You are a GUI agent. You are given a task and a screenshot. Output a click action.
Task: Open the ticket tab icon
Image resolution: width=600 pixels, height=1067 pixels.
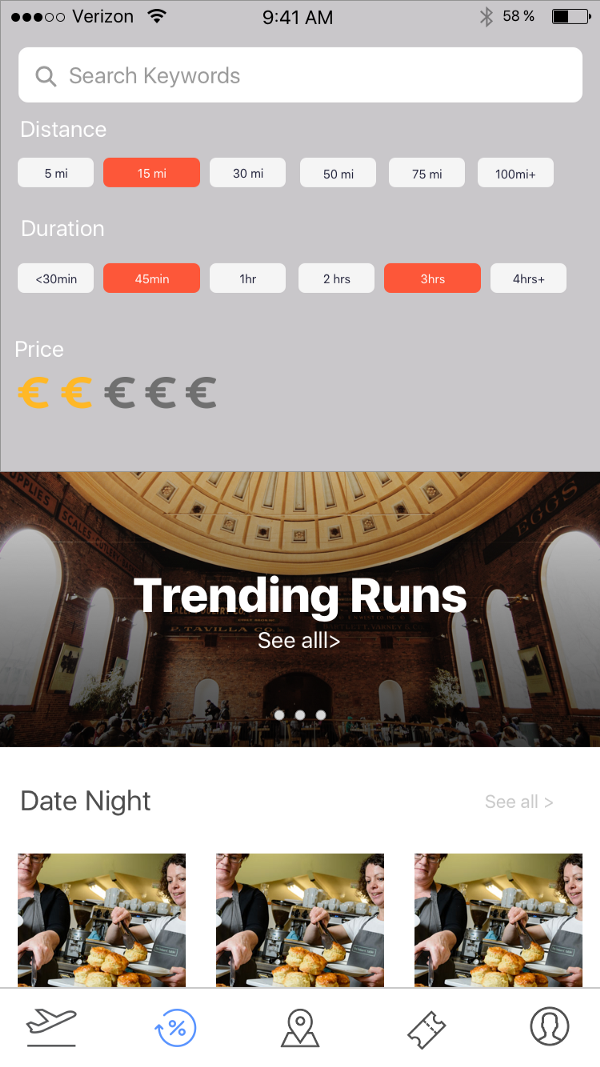tap(427, 1028)
